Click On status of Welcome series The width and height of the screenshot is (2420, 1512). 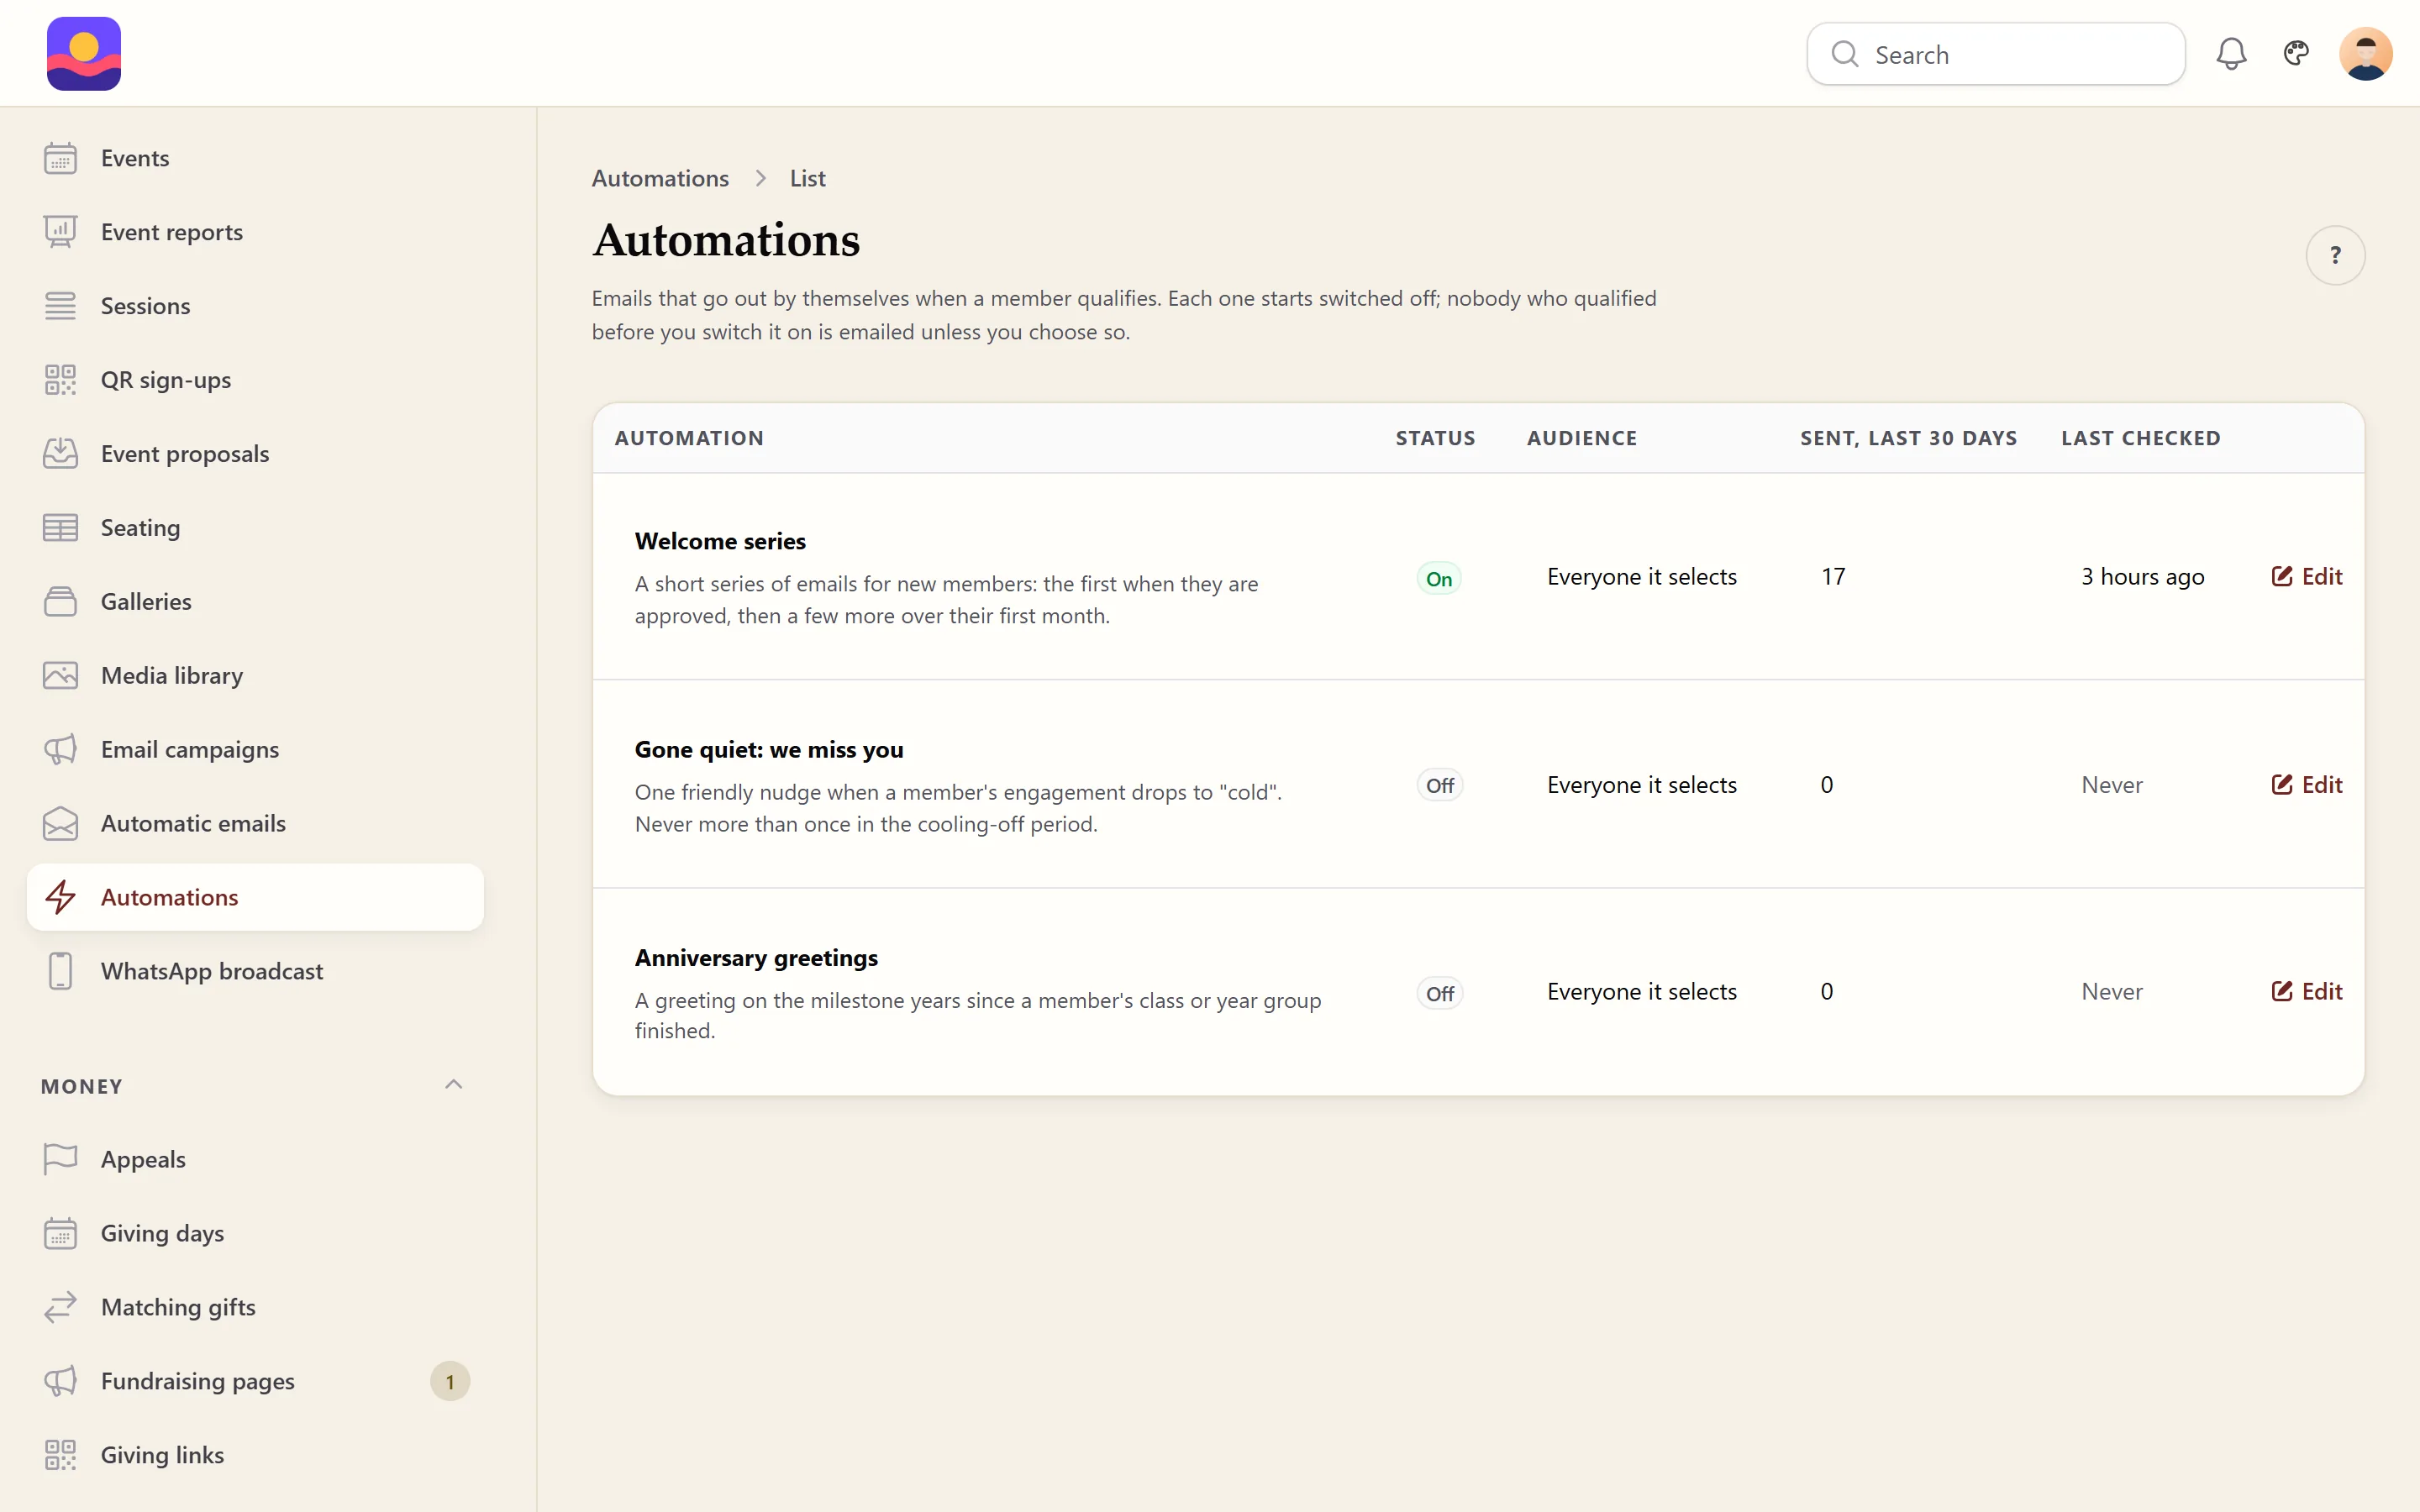[1438, 579]
